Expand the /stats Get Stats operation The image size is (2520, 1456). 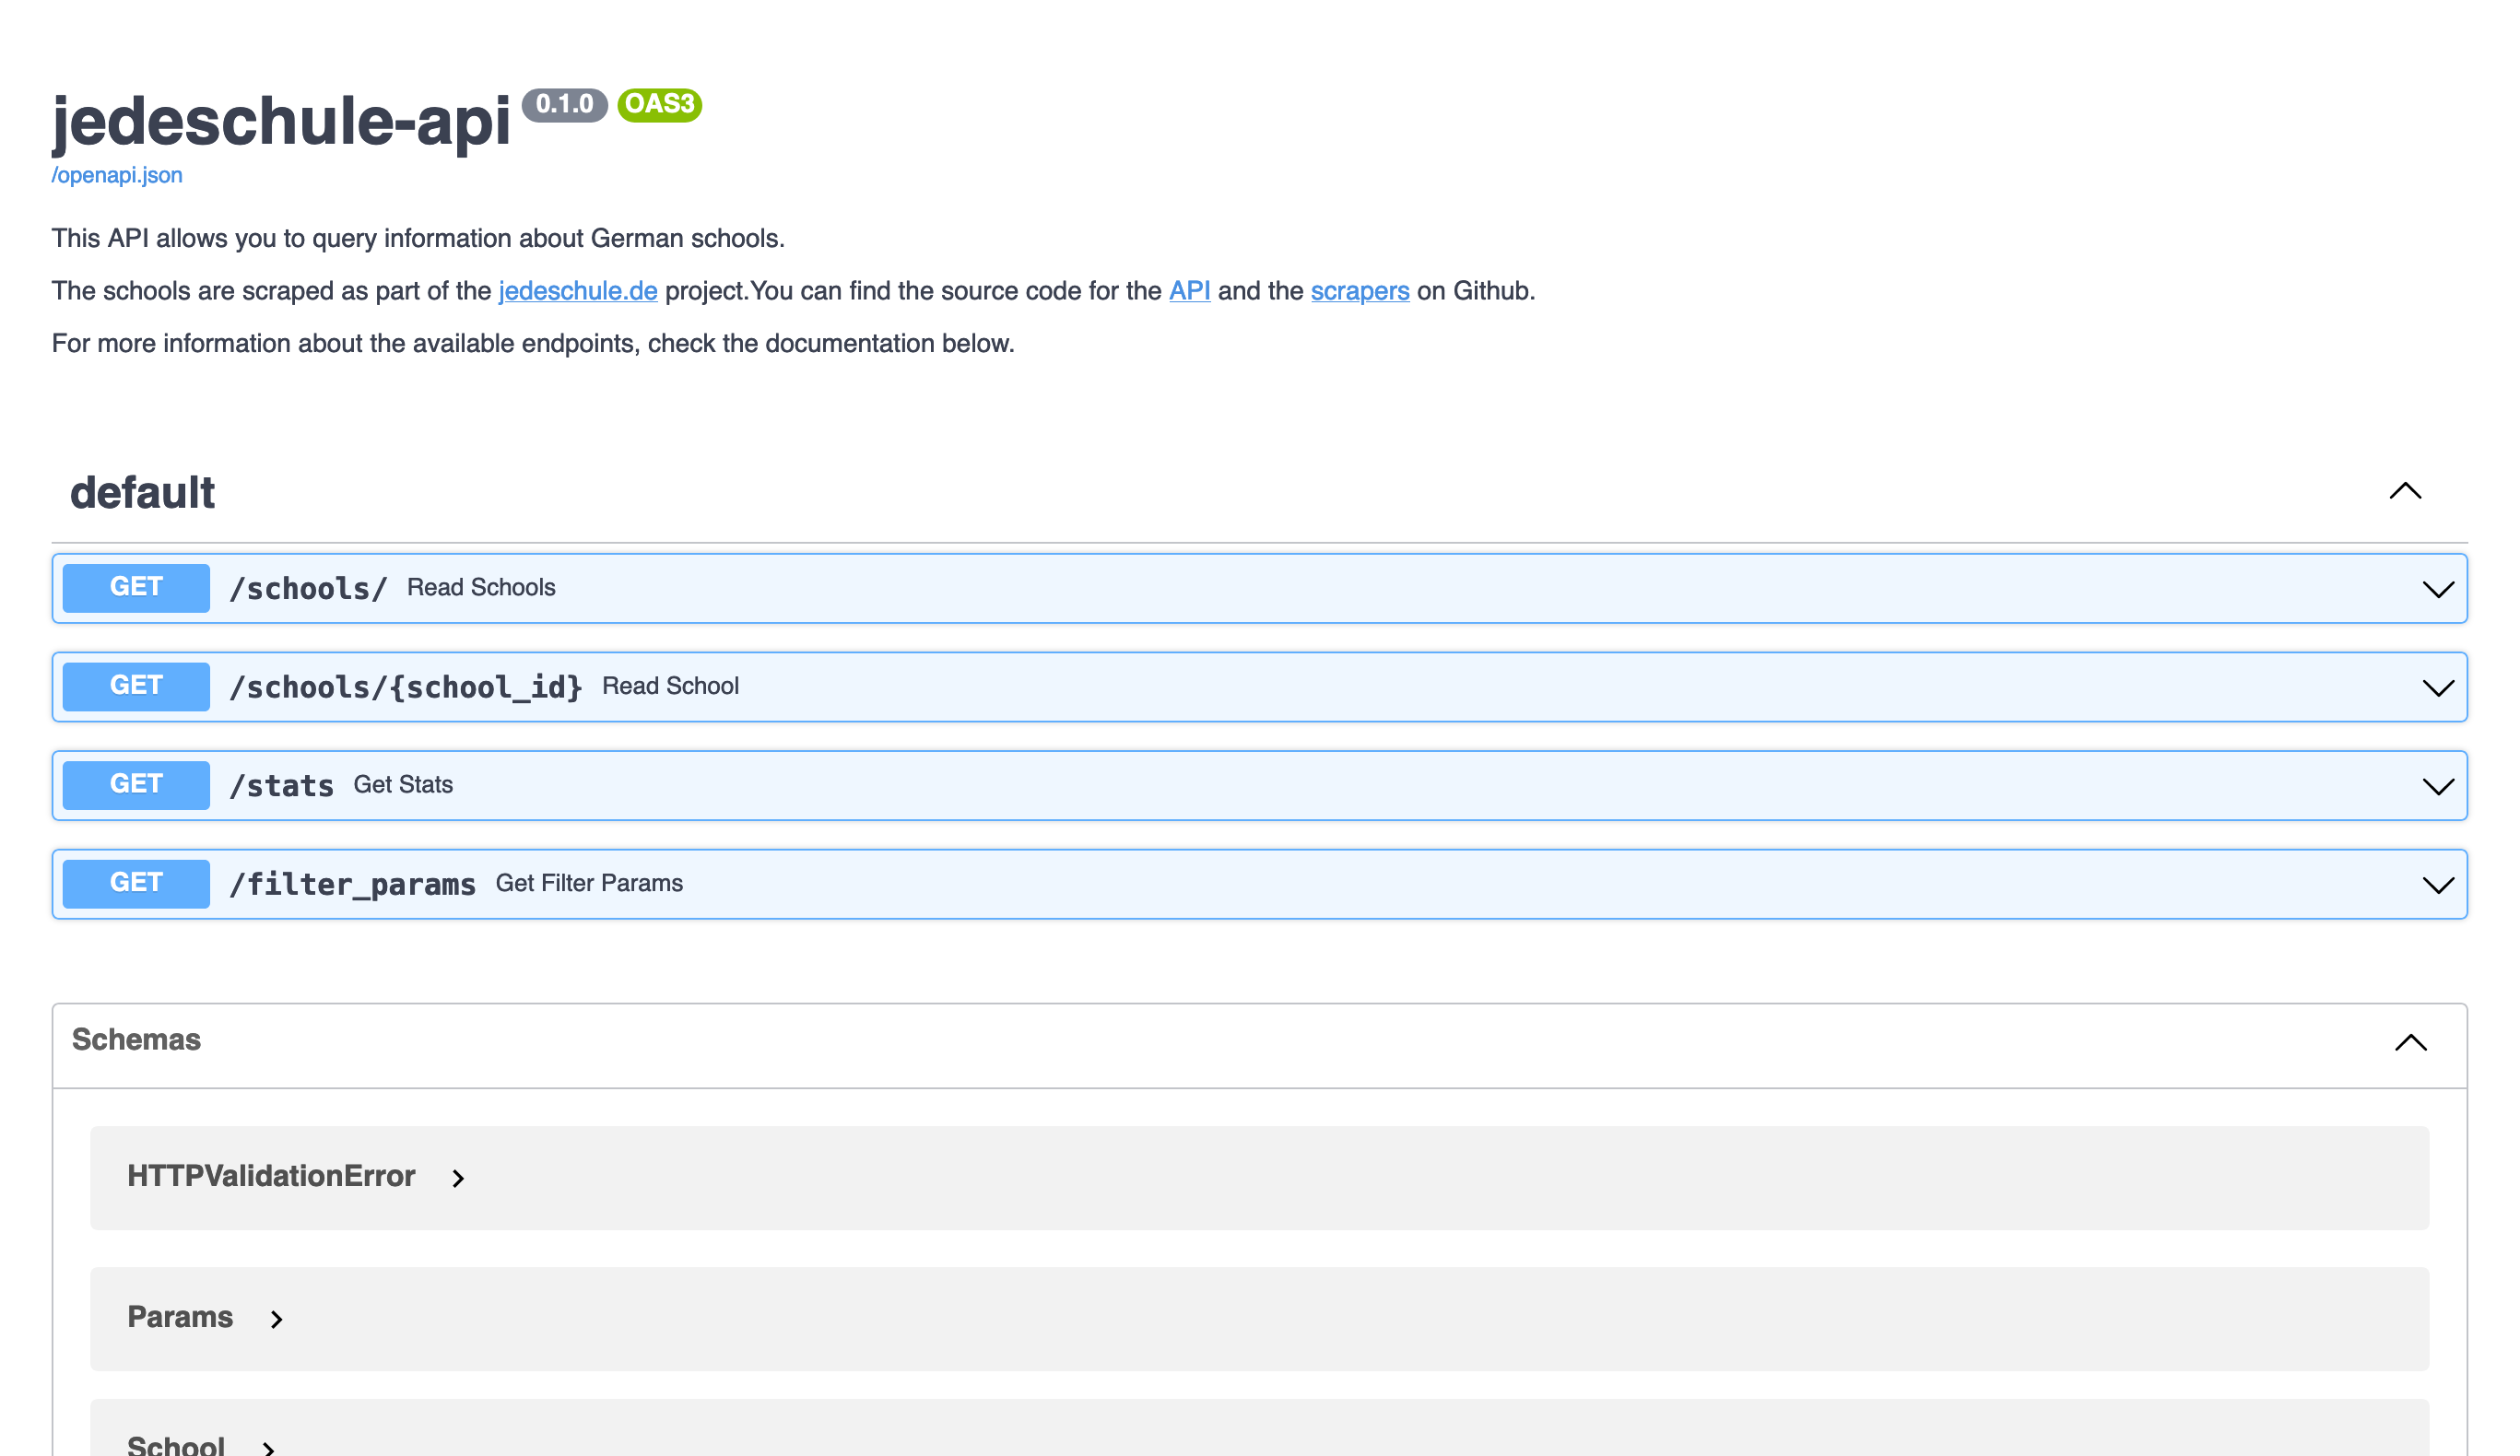[2438, 785]
